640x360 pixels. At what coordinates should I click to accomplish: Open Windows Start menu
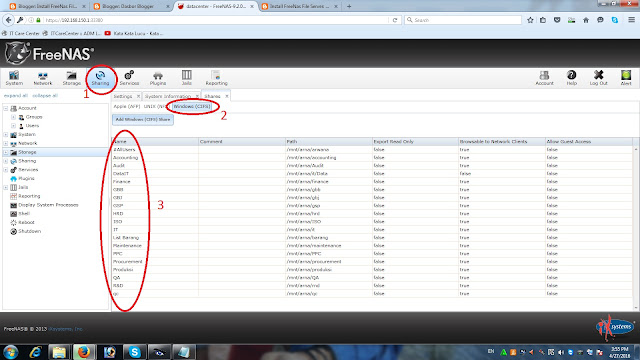tap(11, 352)
